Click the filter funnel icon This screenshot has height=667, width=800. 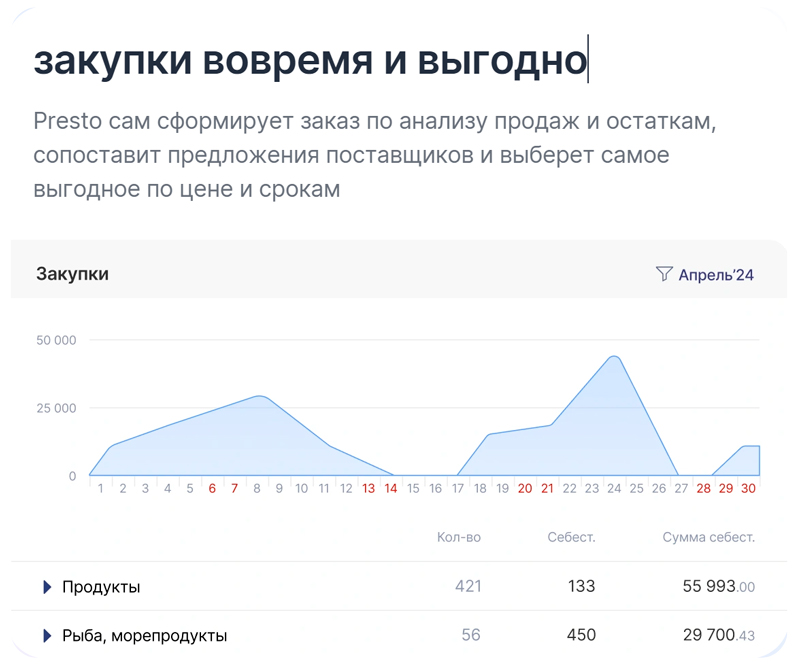point(664,274)
